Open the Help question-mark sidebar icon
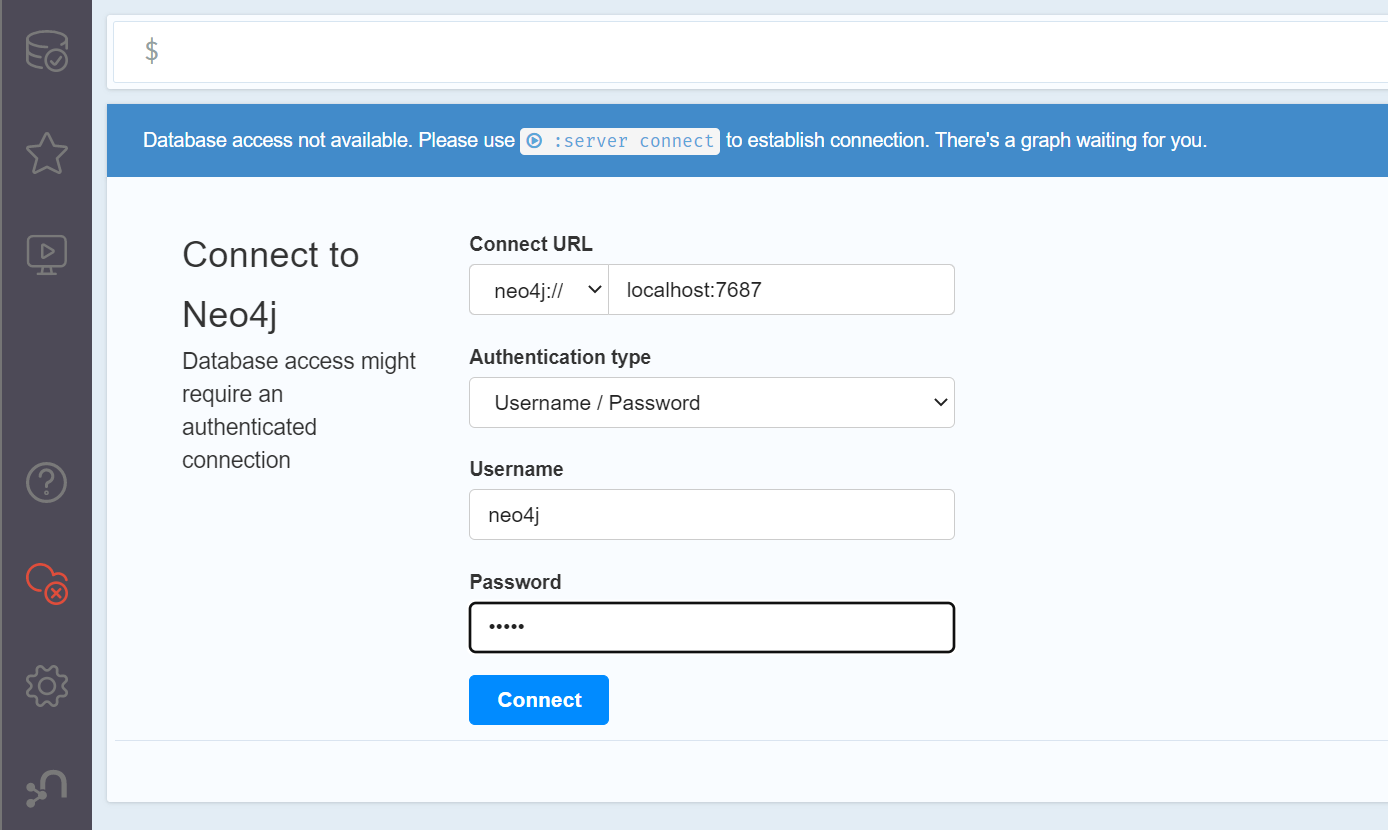 pyautogui.click(x=46, y=483)
